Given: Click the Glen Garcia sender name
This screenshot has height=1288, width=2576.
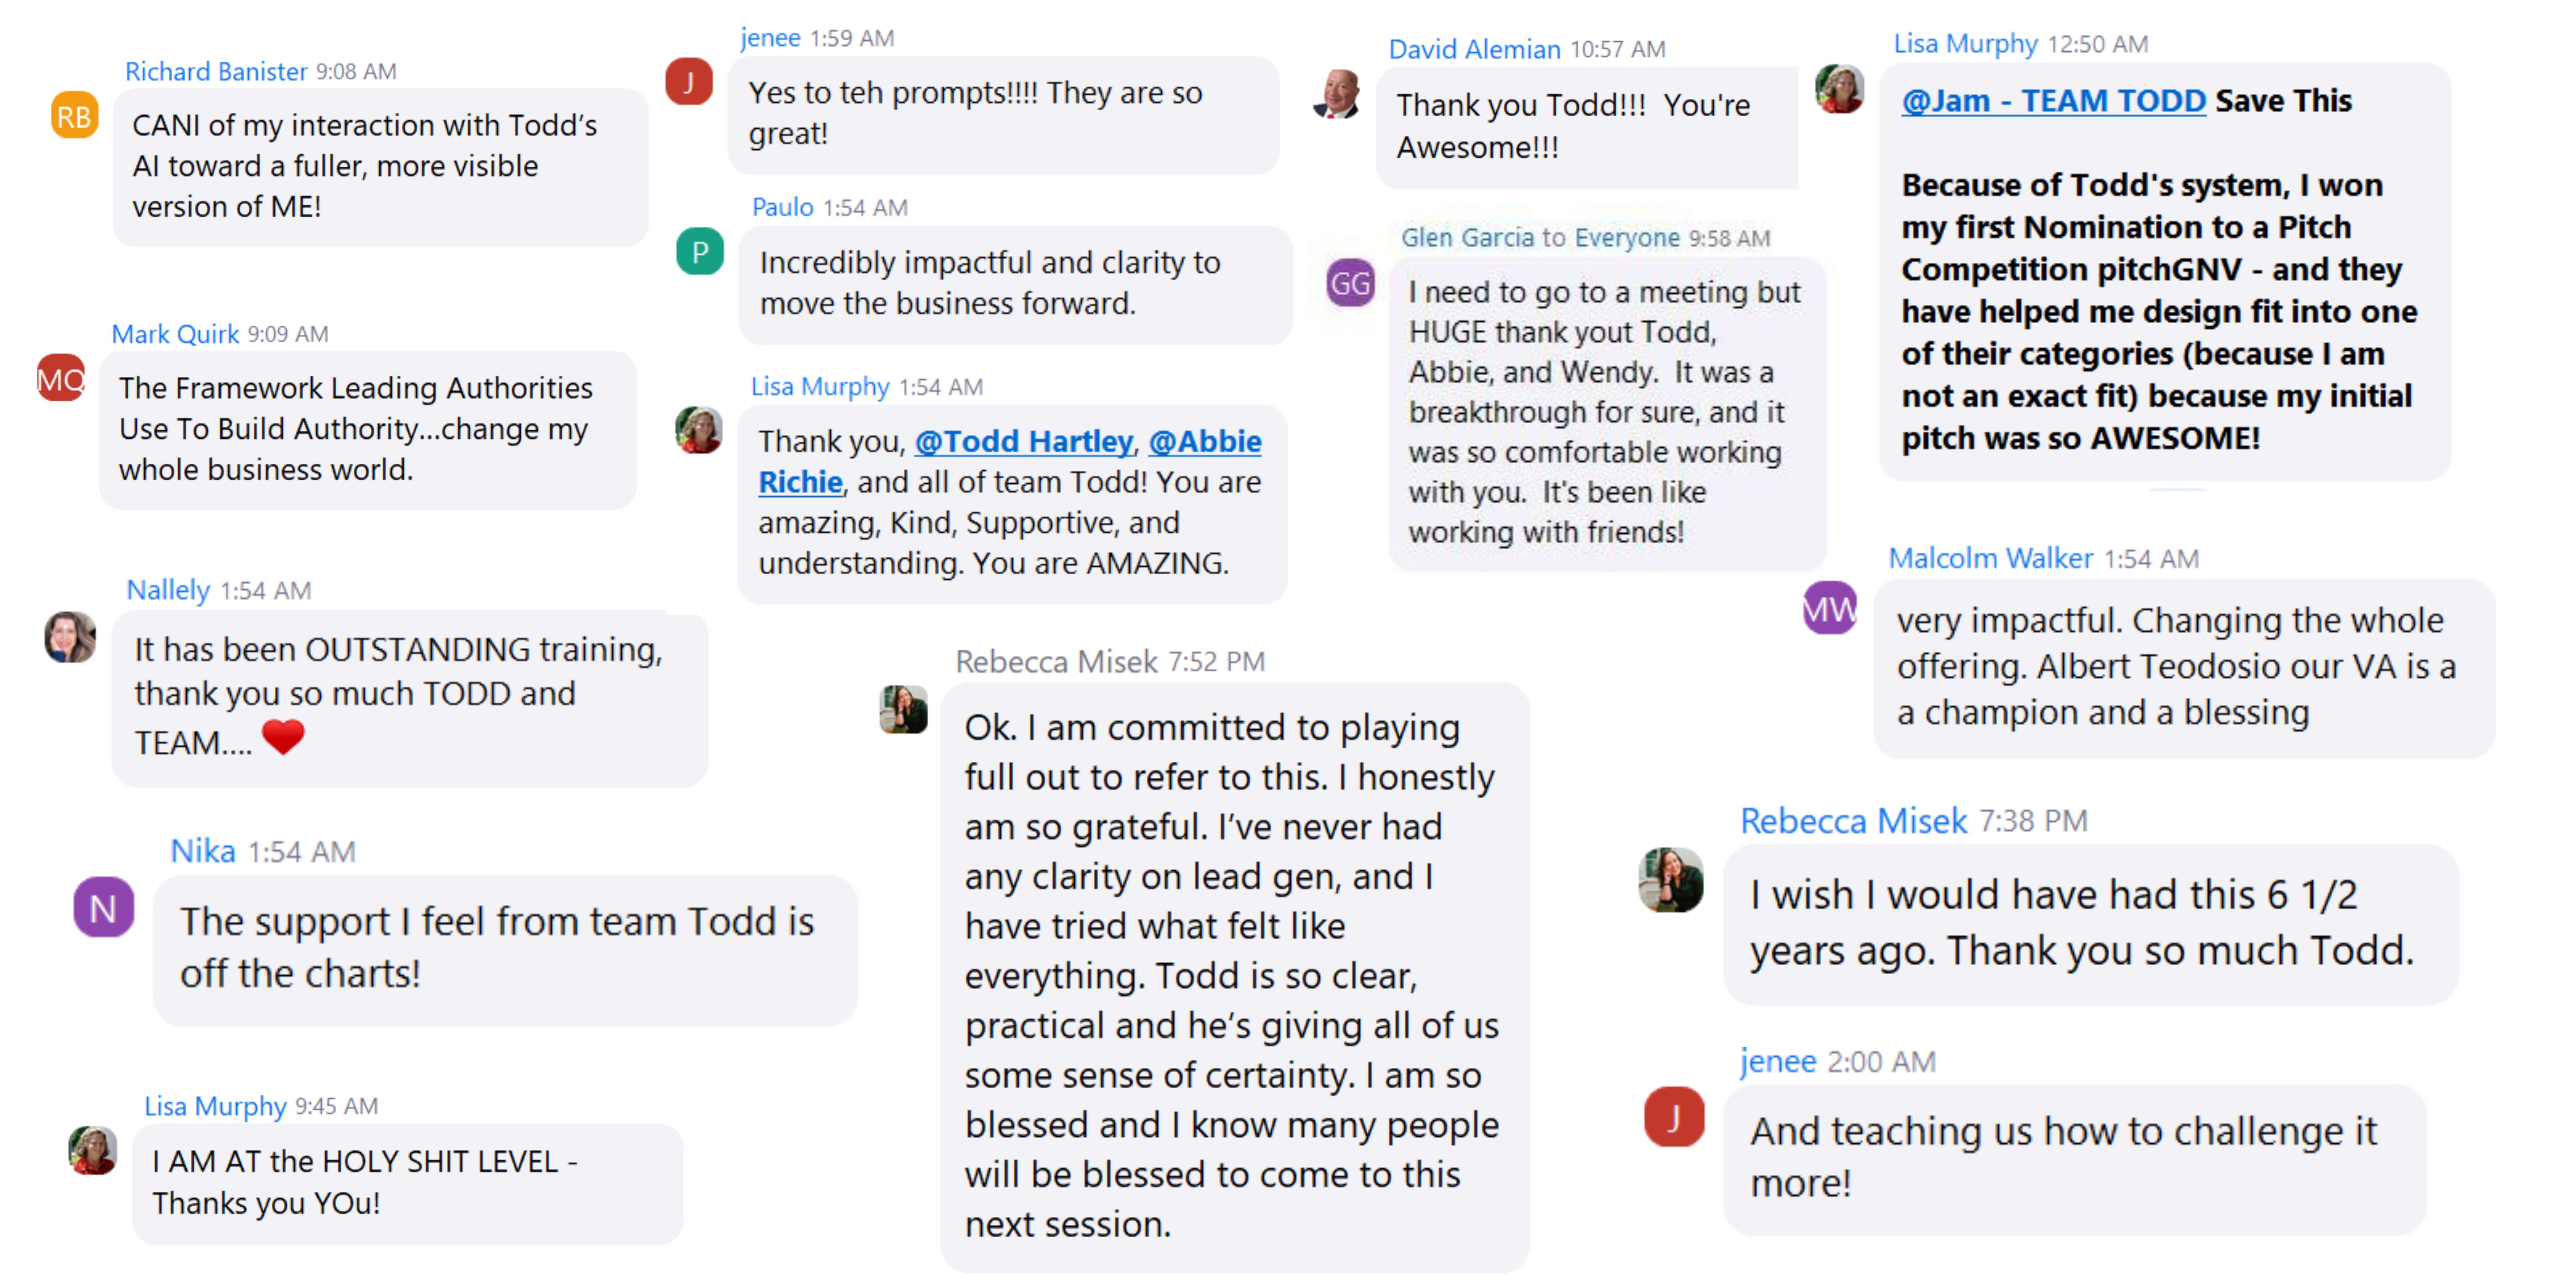Looking at the screenshot, I should [1466, 238].
